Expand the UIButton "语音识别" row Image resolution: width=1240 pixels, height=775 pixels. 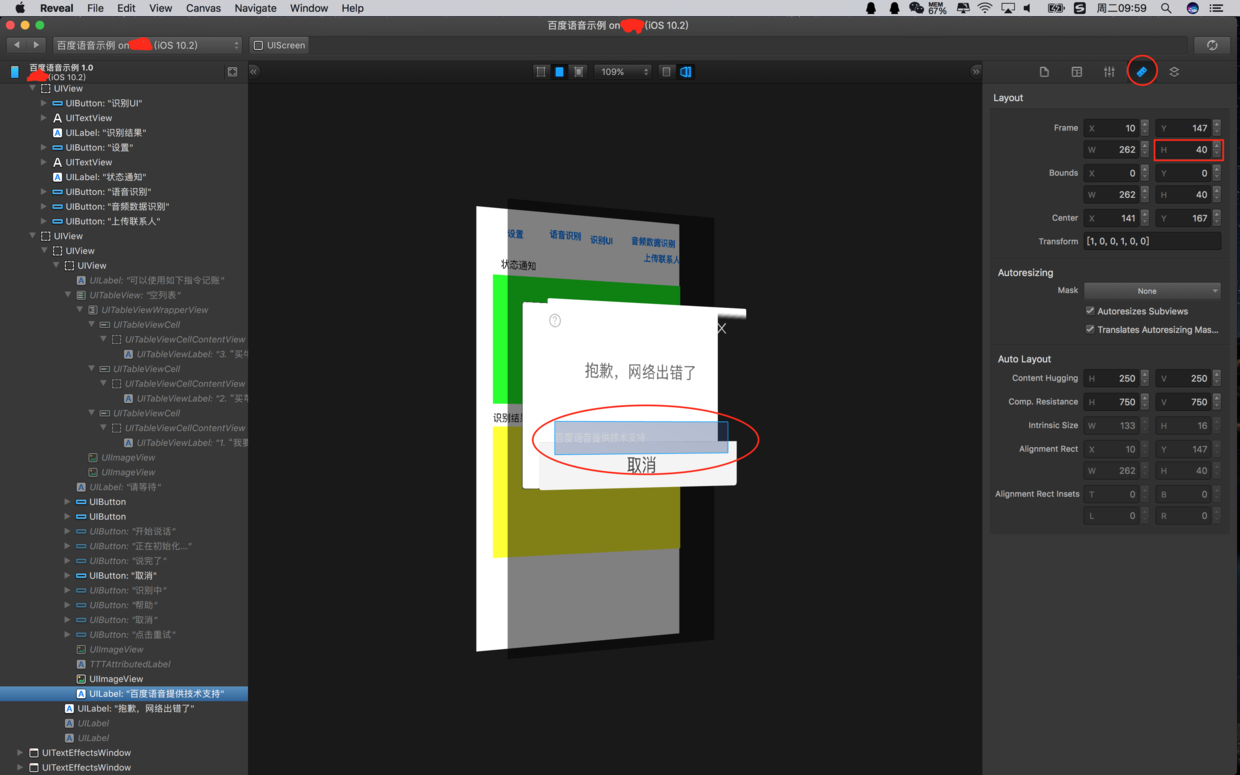44,192
